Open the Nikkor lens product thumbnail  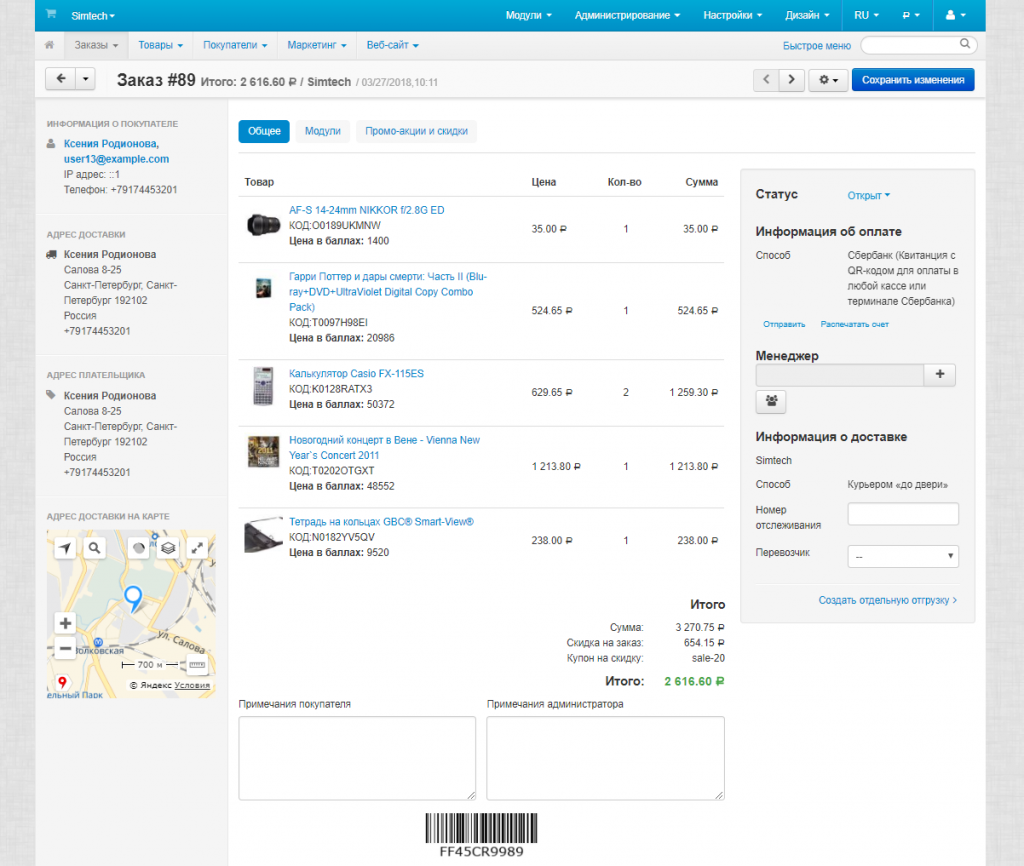click(x=263, y=225)
